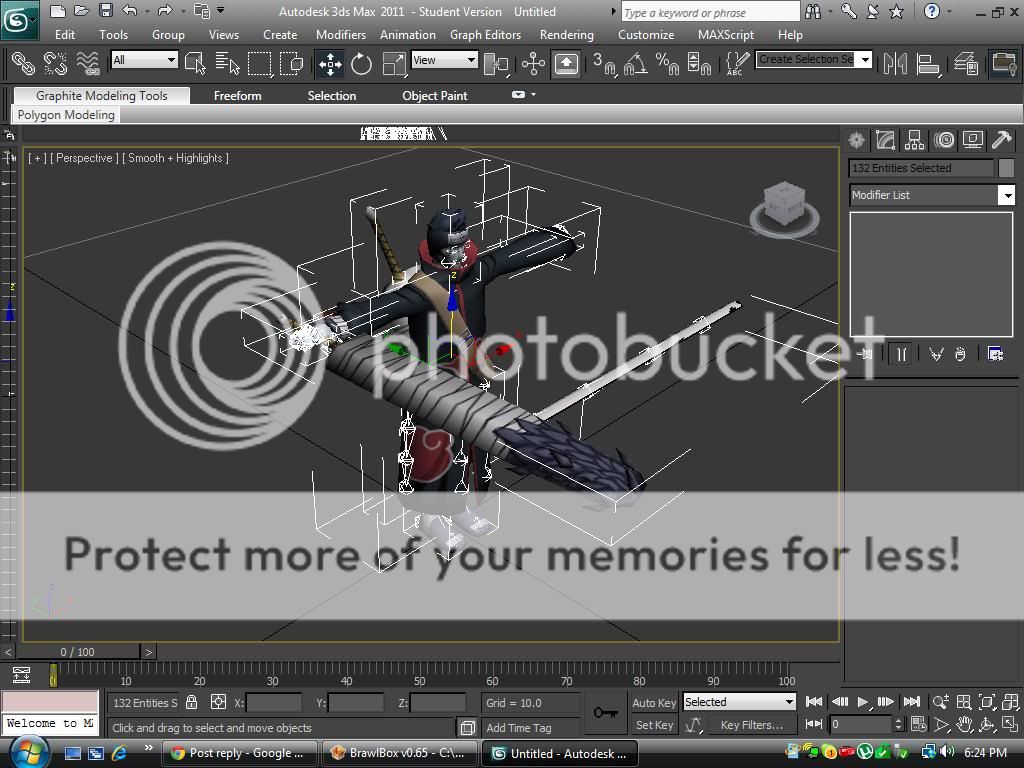Image resolution: width=1024 pixels, height=768 pixels.
Task: Expand the Create Selection Set dropdown
Action: coord(865,59)
